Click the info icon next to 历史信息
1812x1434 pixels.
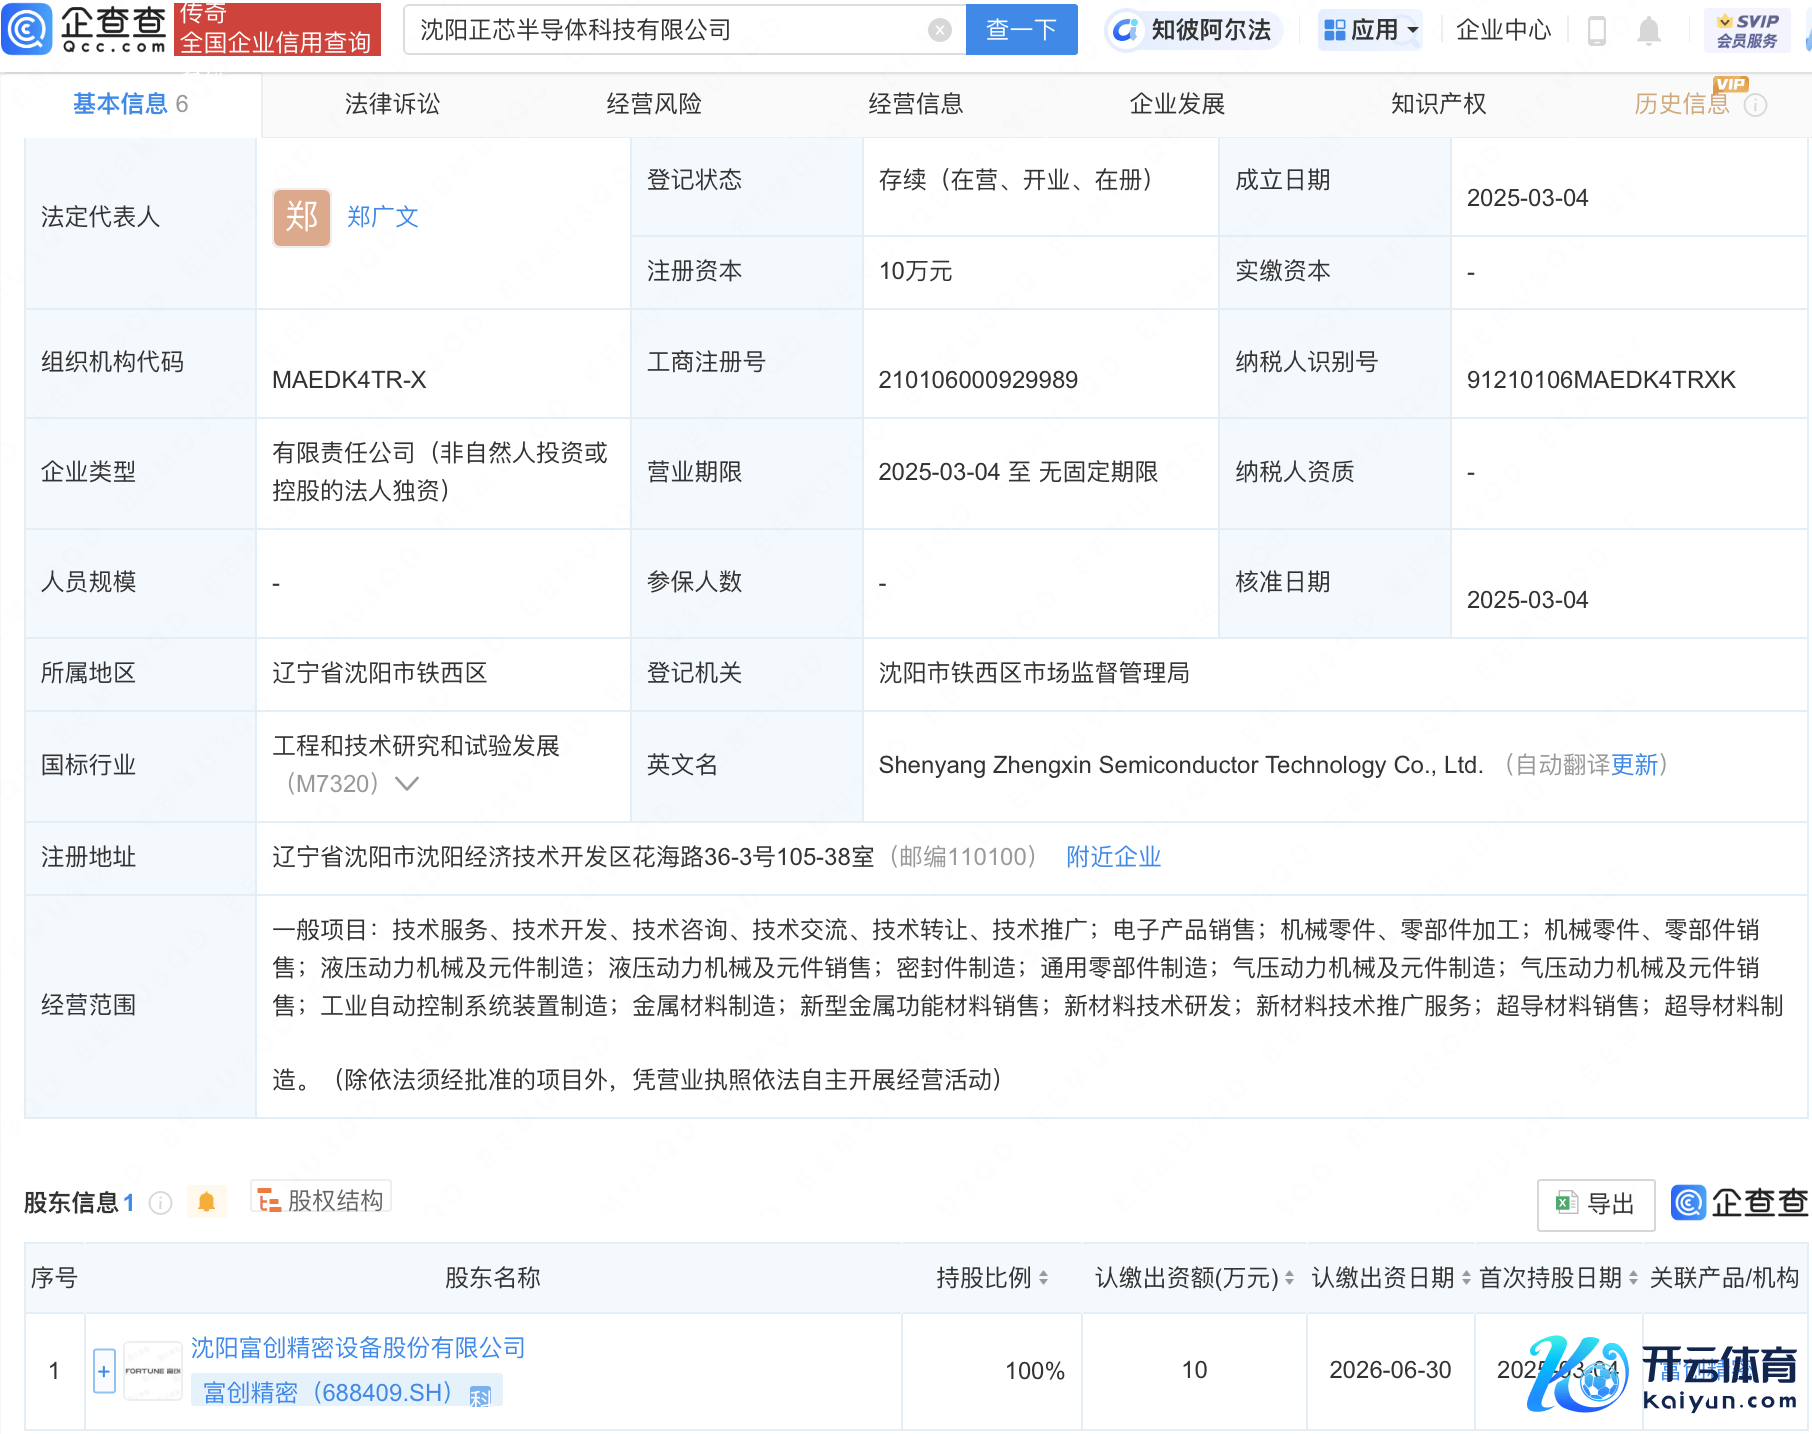(1756, 105)
